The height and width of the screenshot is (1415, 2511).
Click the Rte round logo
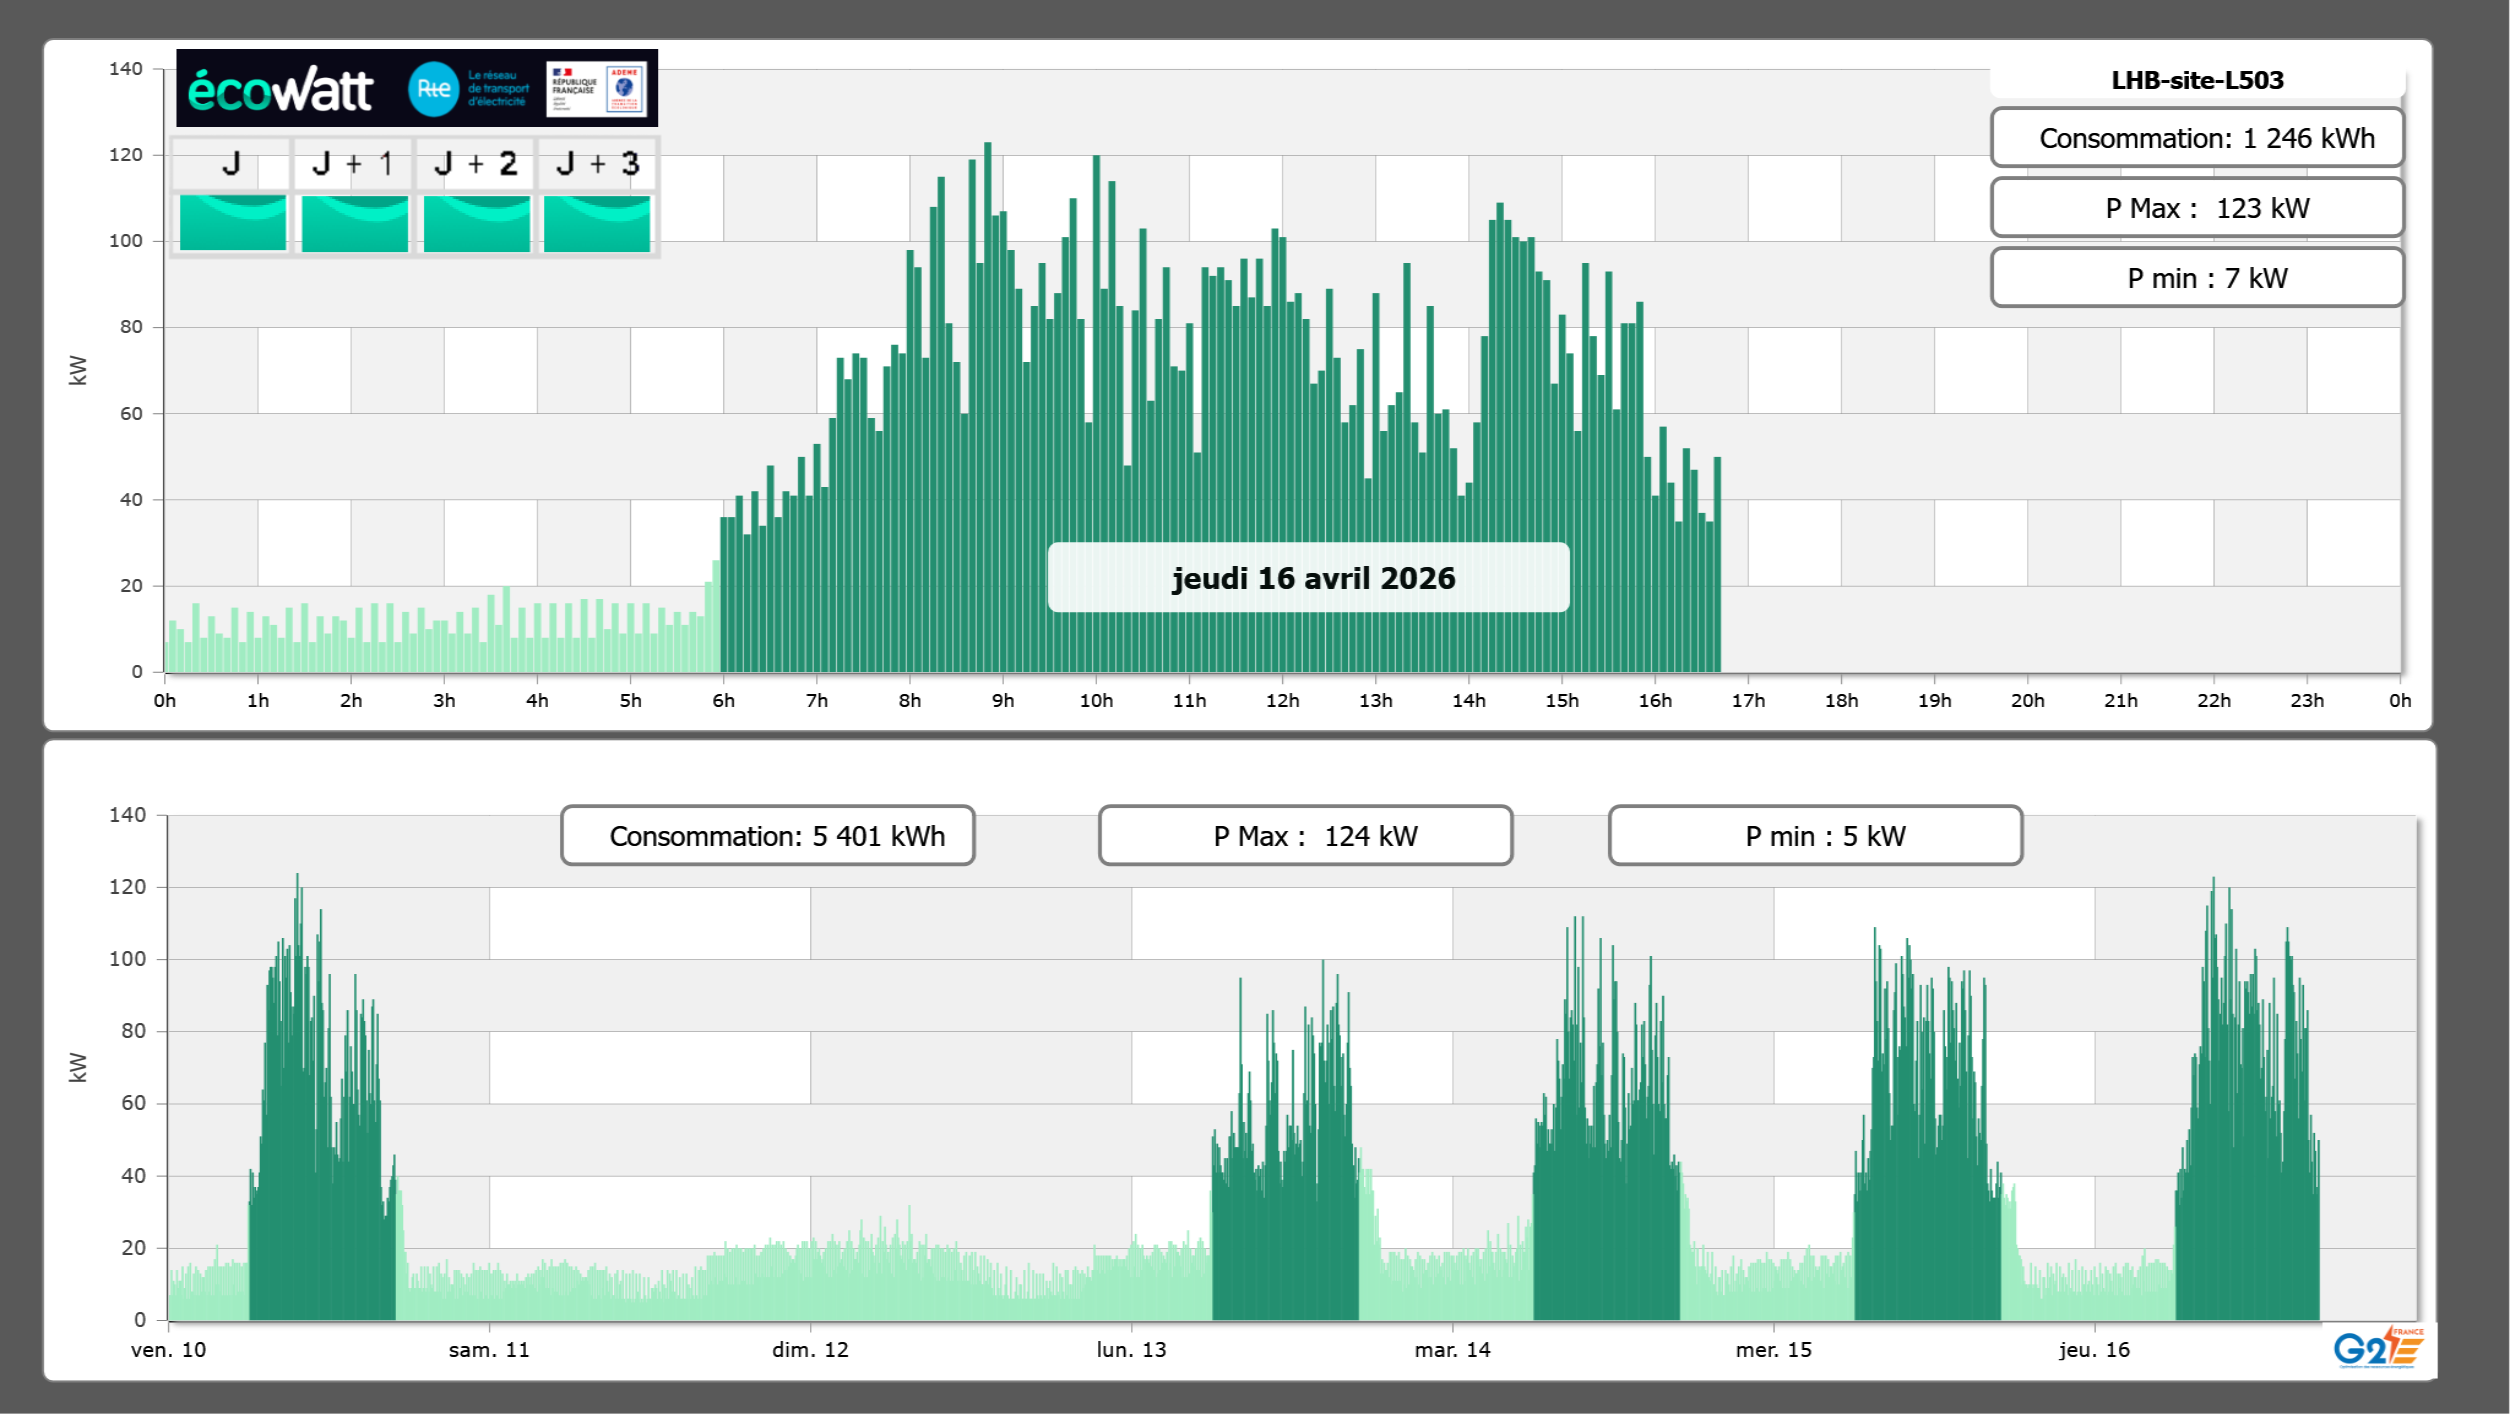click(433, 89)
